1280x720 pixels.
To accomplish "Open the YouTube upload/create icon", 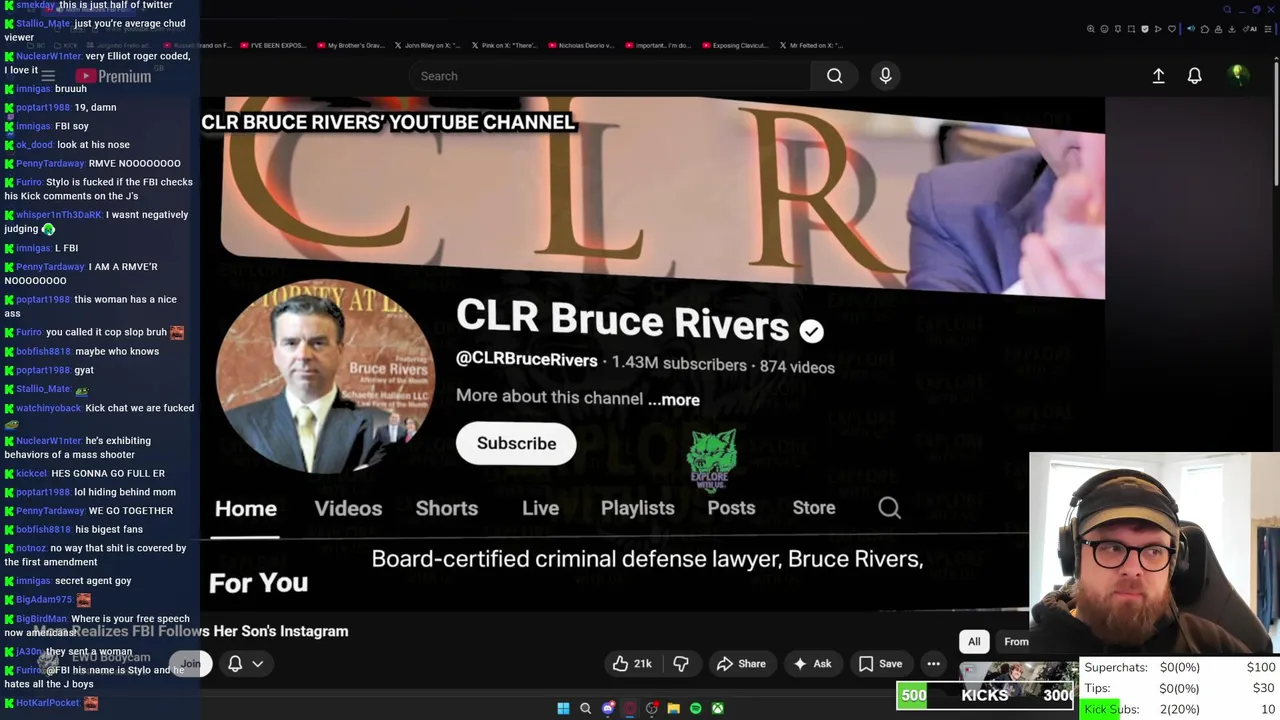I will (1158, 76).
